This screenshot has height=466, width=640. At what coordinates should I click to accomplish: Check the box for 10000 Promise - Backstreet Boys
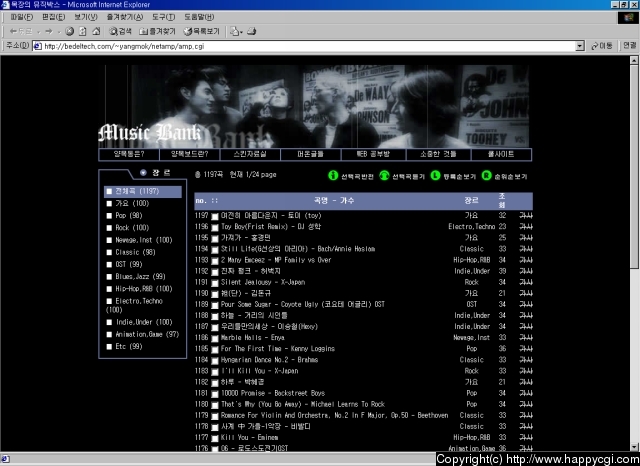215,394
